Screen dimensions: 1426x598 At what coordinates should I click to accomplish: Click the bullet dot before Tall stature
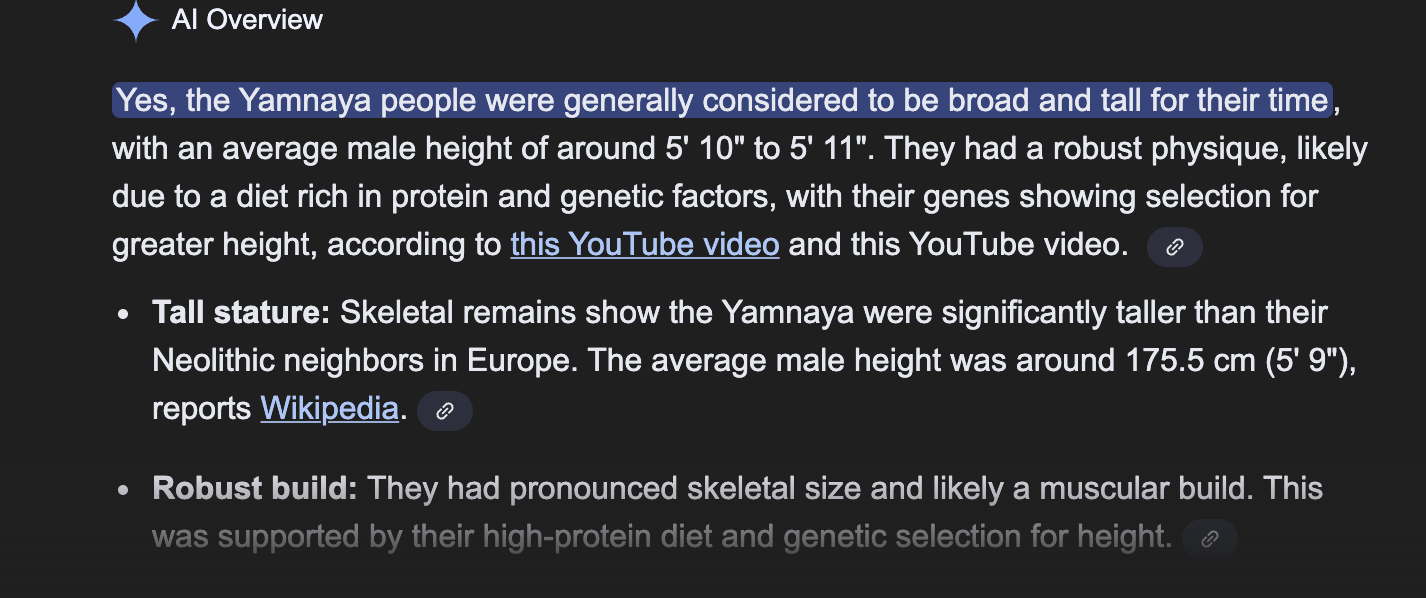click(124, 314)
